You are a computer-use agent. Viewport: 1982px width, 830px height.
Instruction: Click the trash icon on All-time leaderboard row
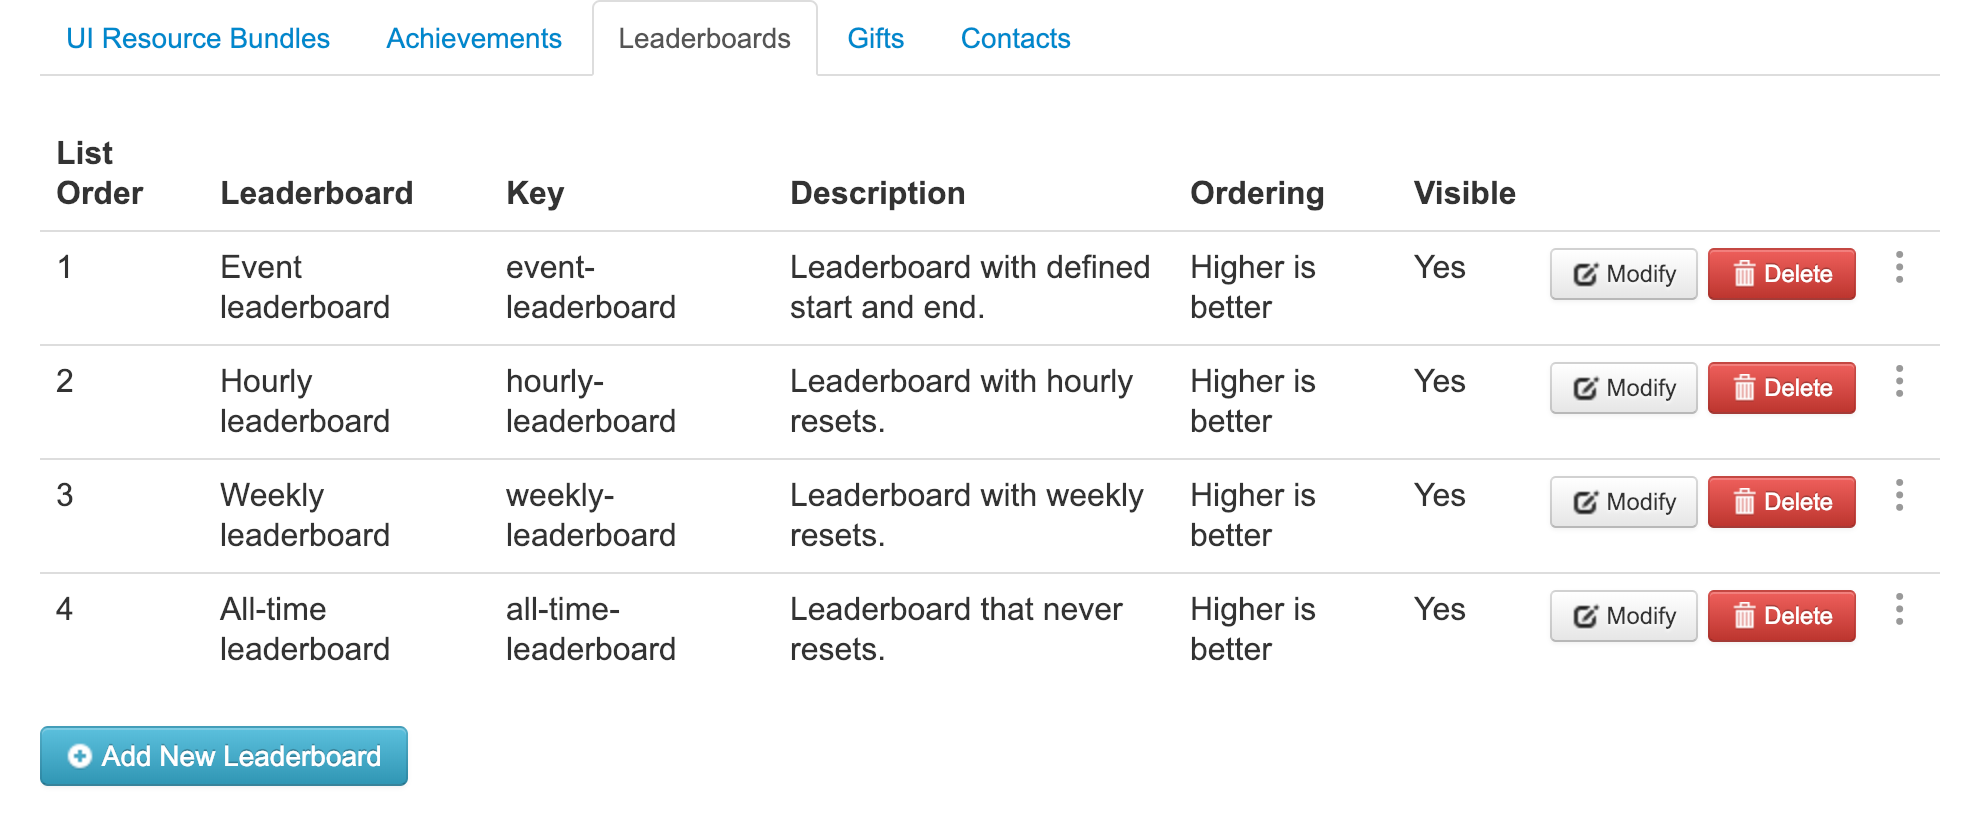[x=1746, y=616]
